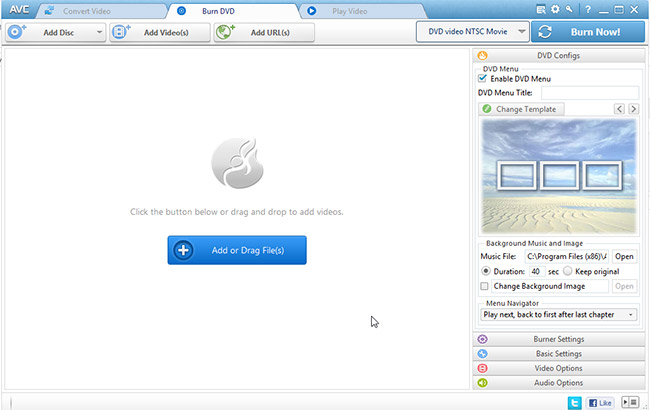Go to next DVD menu template arrow
650x410 pixels.
click(634, 108)
